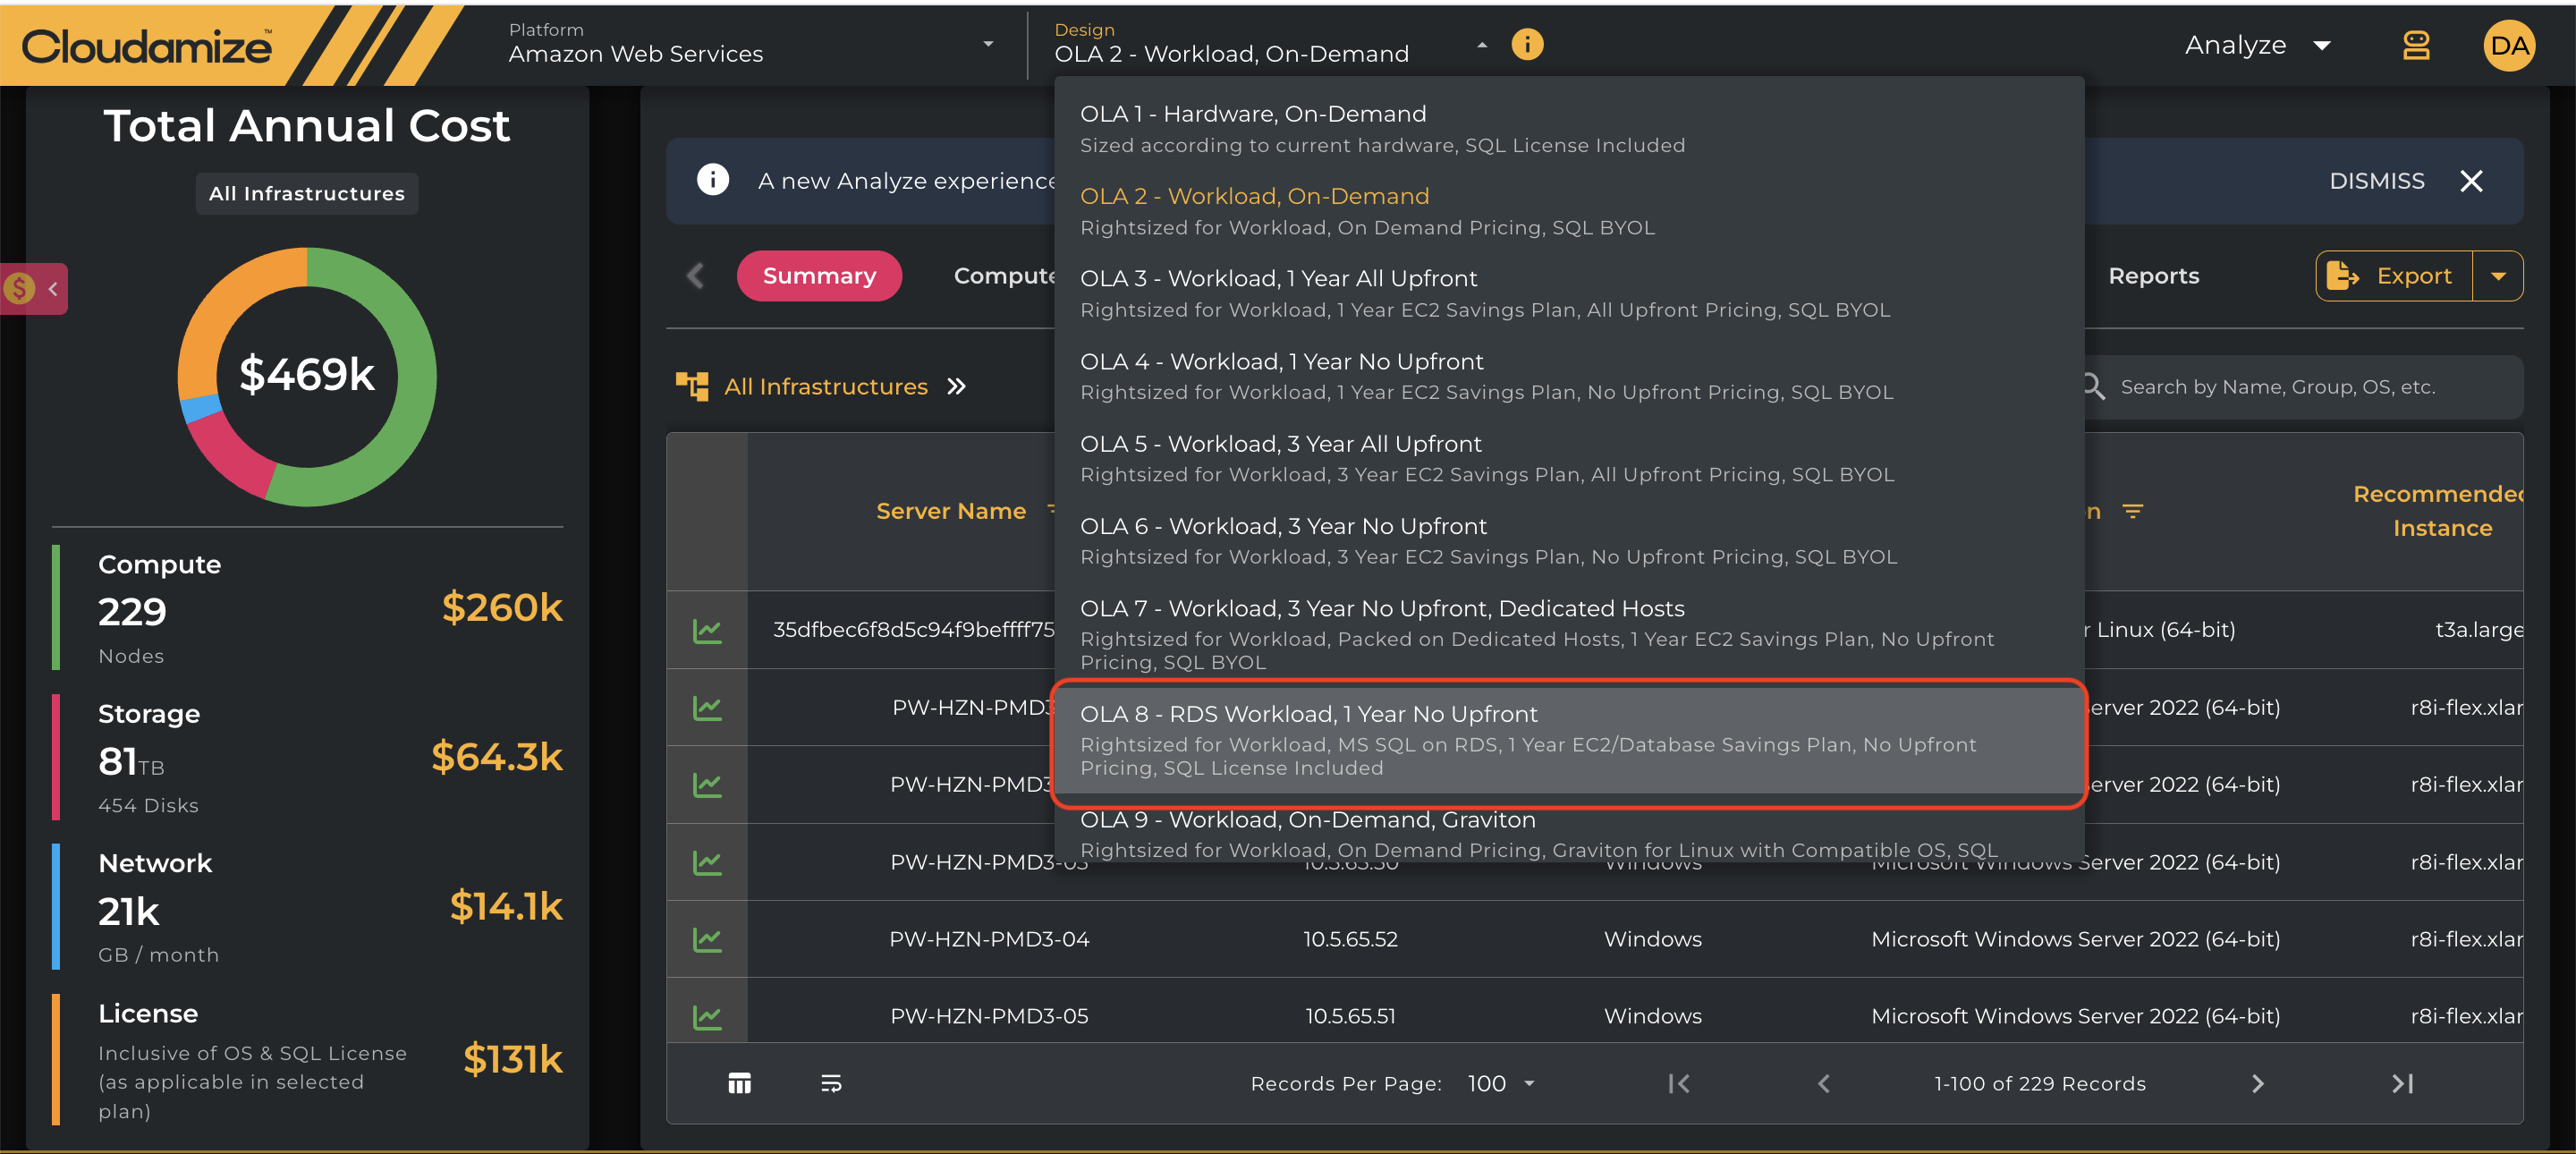The image size is (2576, 1154).
Task: Jump to last page of records
Action: [x=2402, y=1083]
